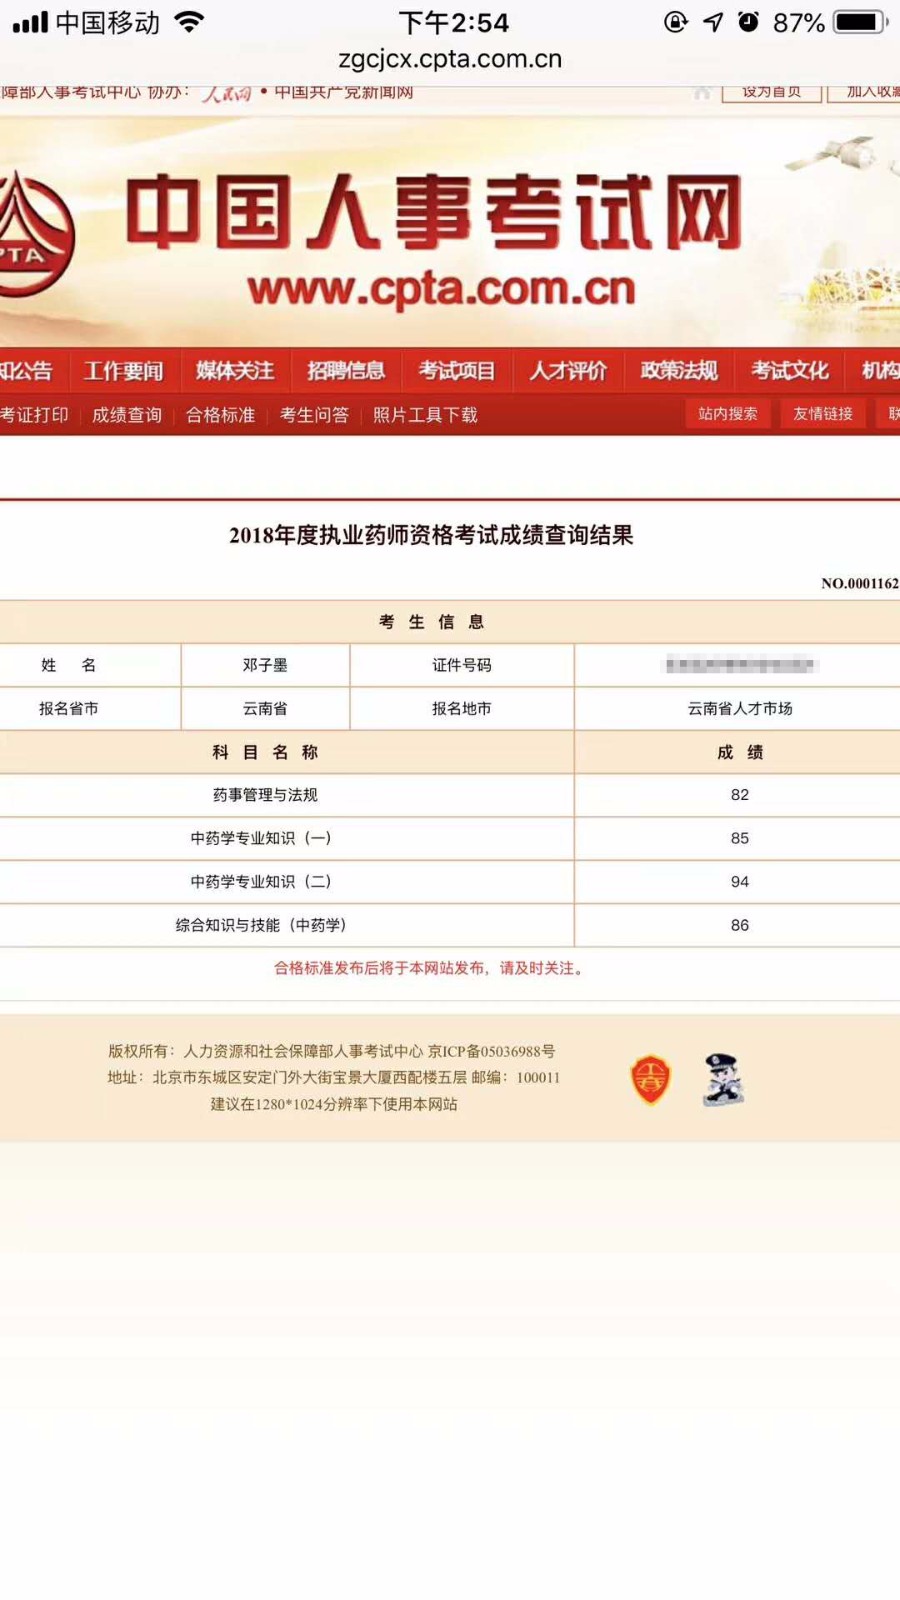Click the 成绩查询 submenu link

click(x=127, y=415)
